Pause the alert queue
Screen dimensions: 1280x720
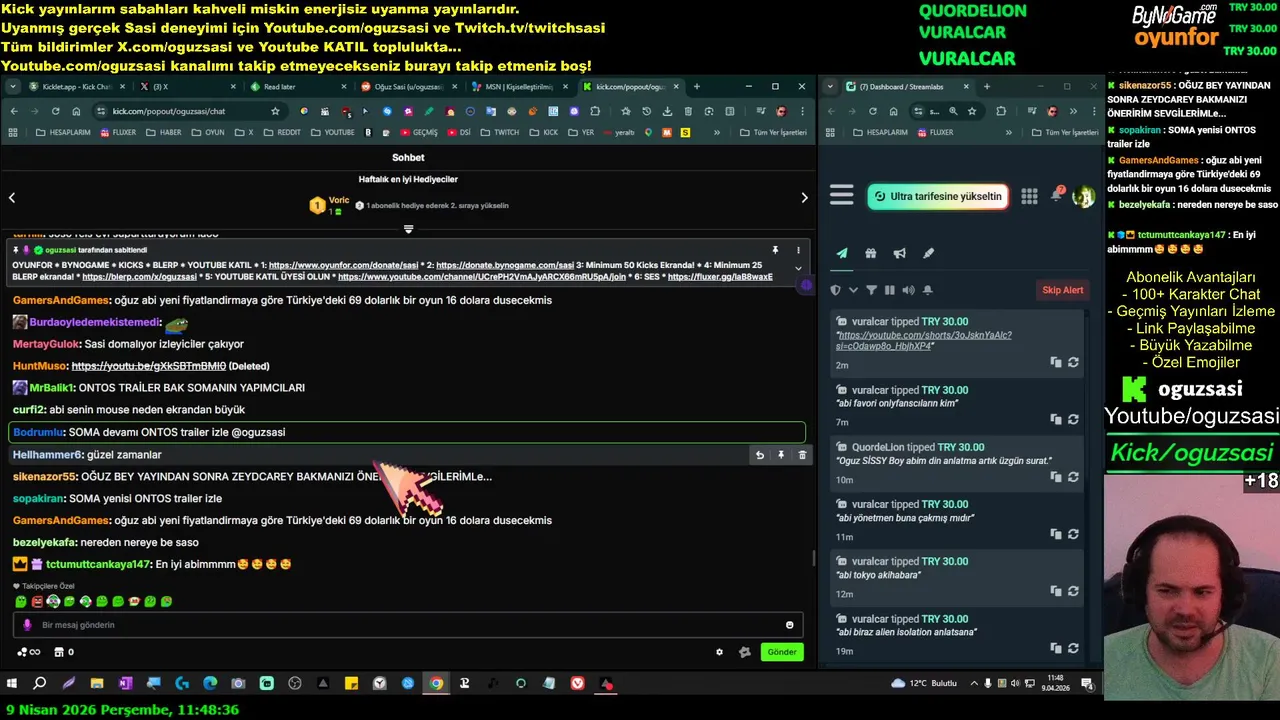pos(889,290)
